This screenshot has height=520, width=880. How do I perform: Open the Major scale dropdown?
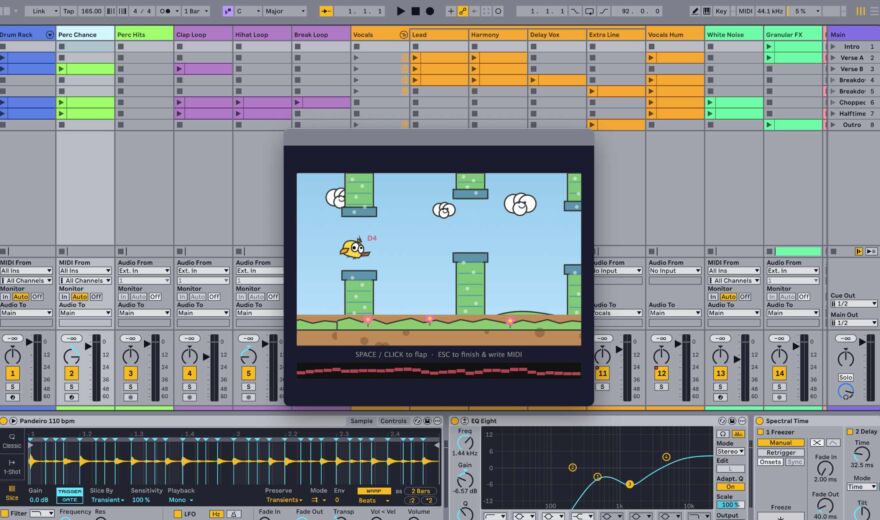(285, 11)
